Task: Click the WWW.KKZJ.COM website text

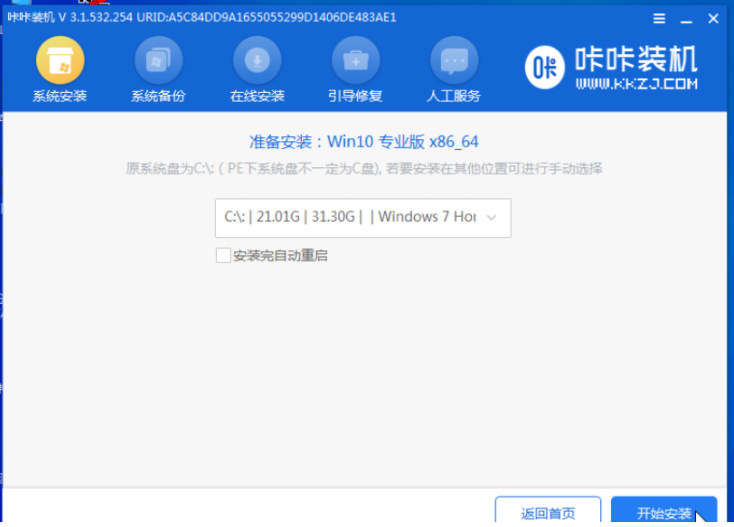Action: click(x=636, y=85)
